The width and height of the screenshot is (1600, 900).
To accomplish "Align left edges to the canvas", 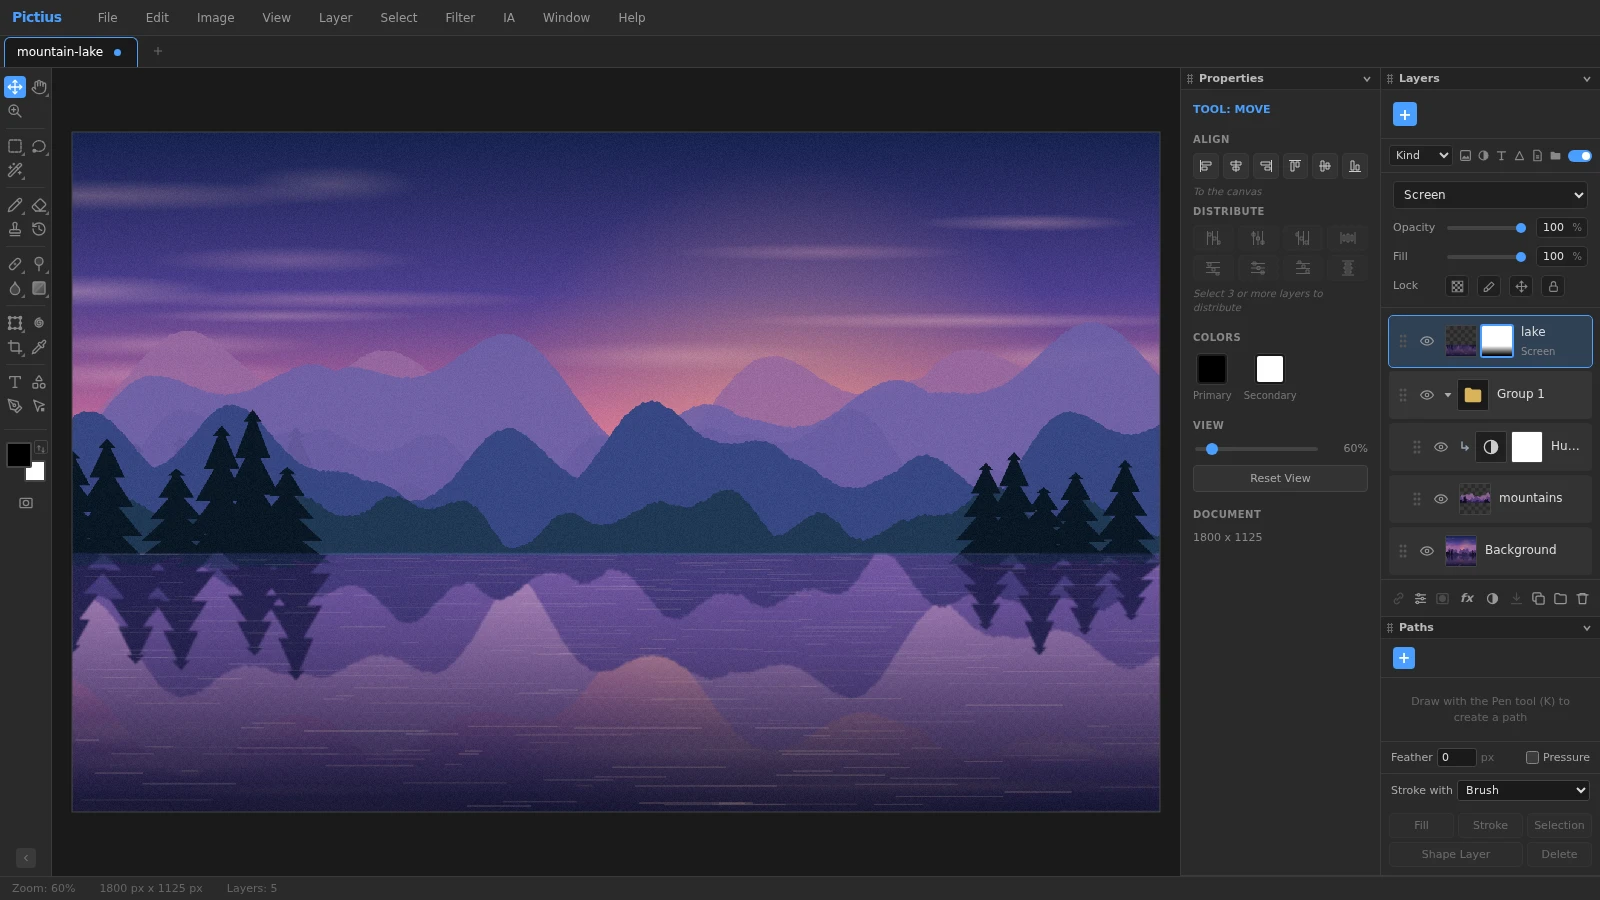I will click(x=1206, y=166).
